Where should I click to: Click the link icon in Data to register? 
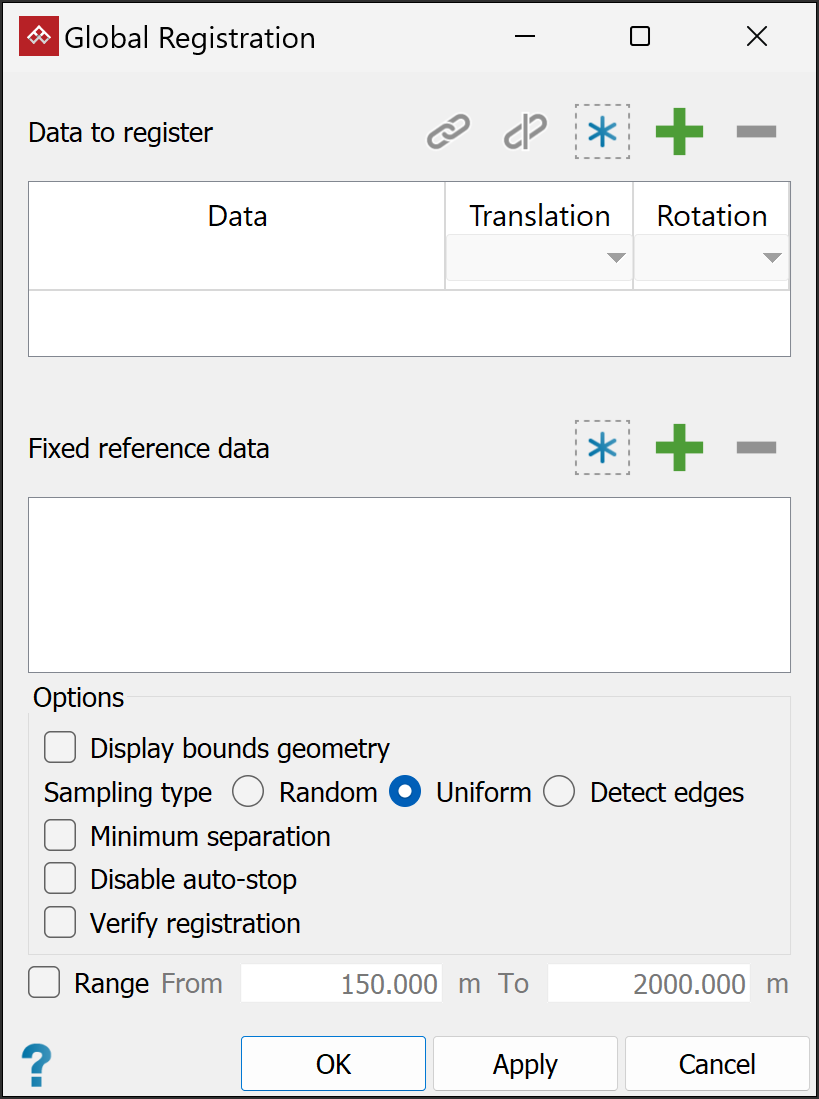tap(448, 132)
